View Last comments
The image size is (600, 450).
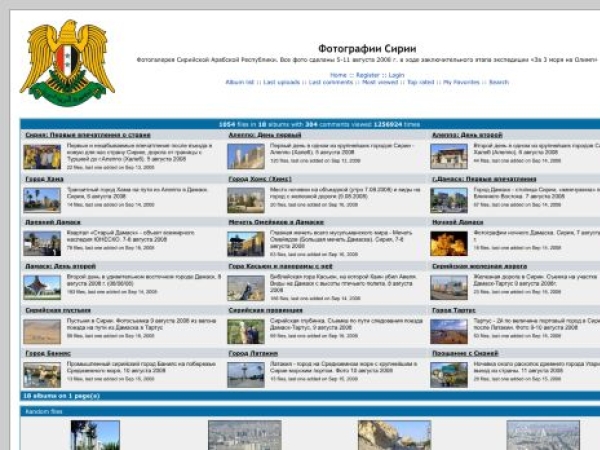pyautogui.click(x=330, y=82)
